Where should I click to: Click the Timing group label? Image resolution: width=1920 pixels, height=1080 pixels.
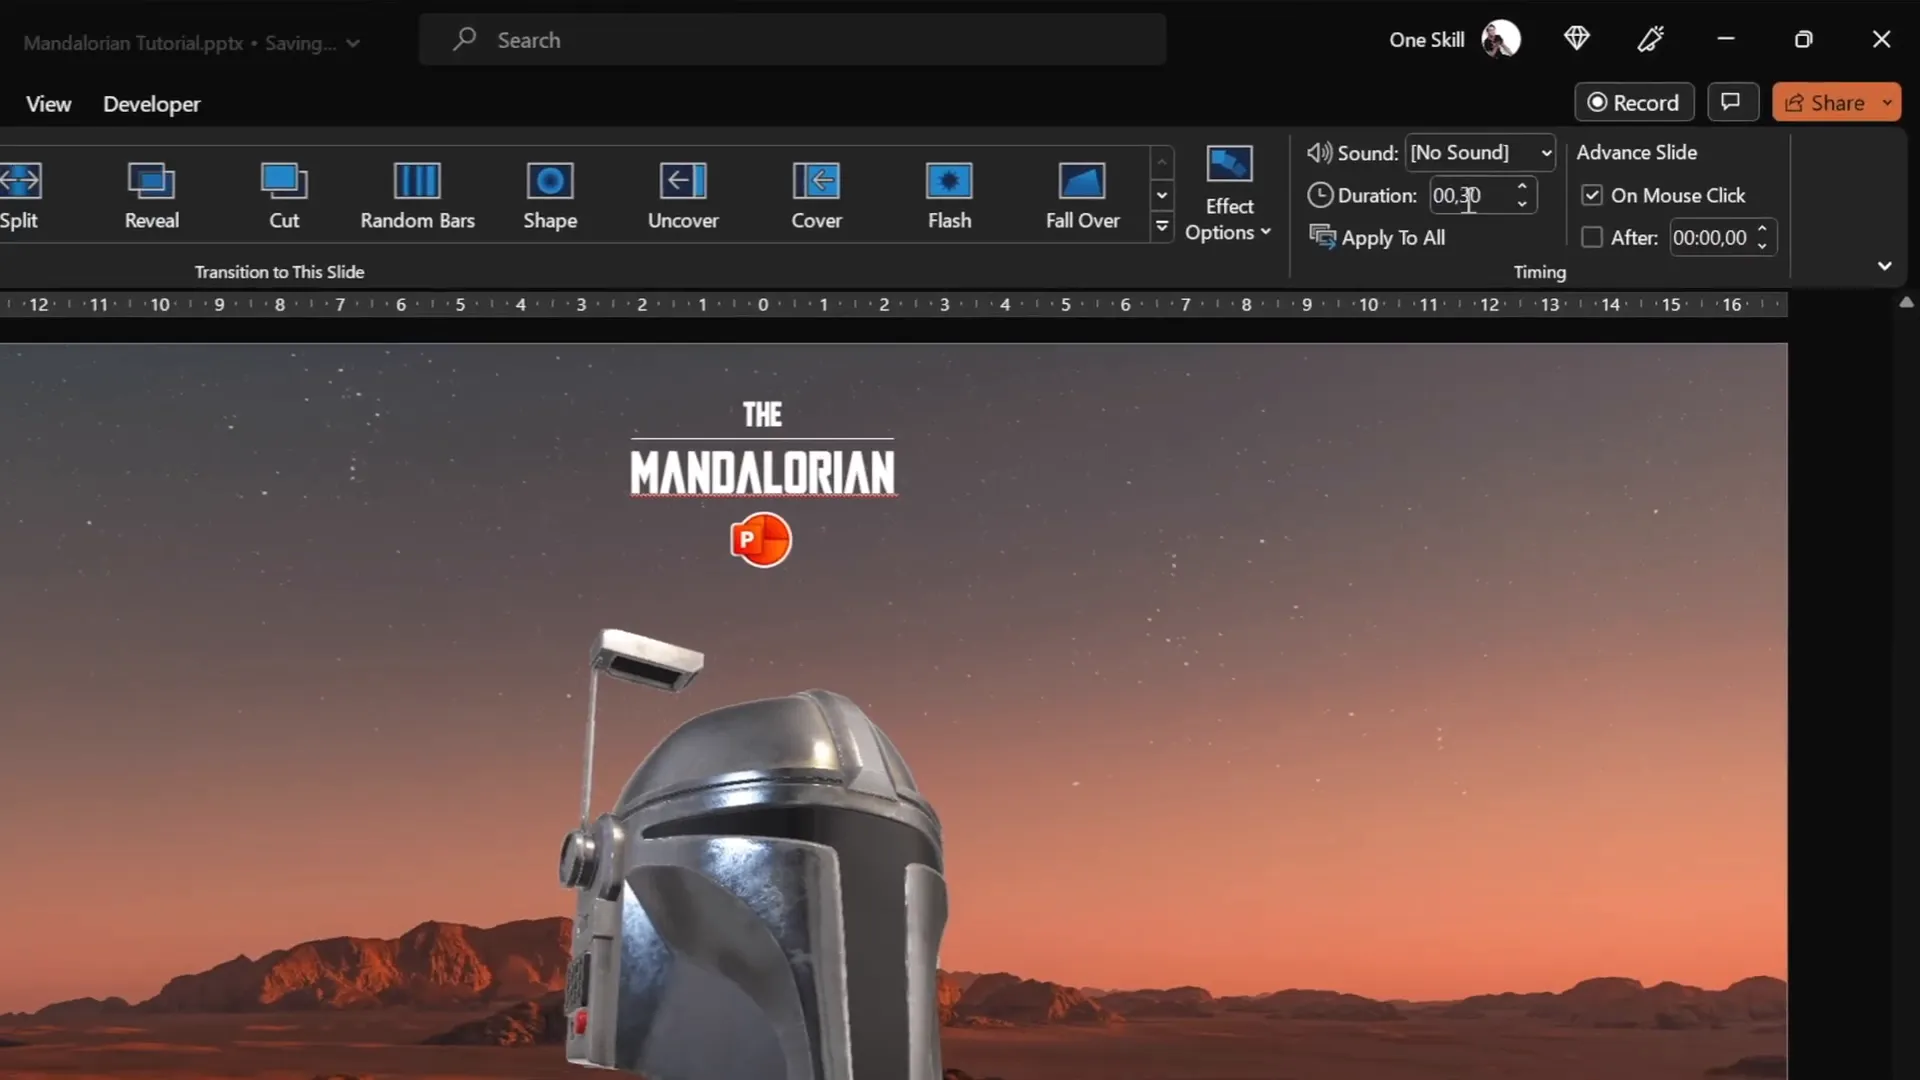point(1540,272)
